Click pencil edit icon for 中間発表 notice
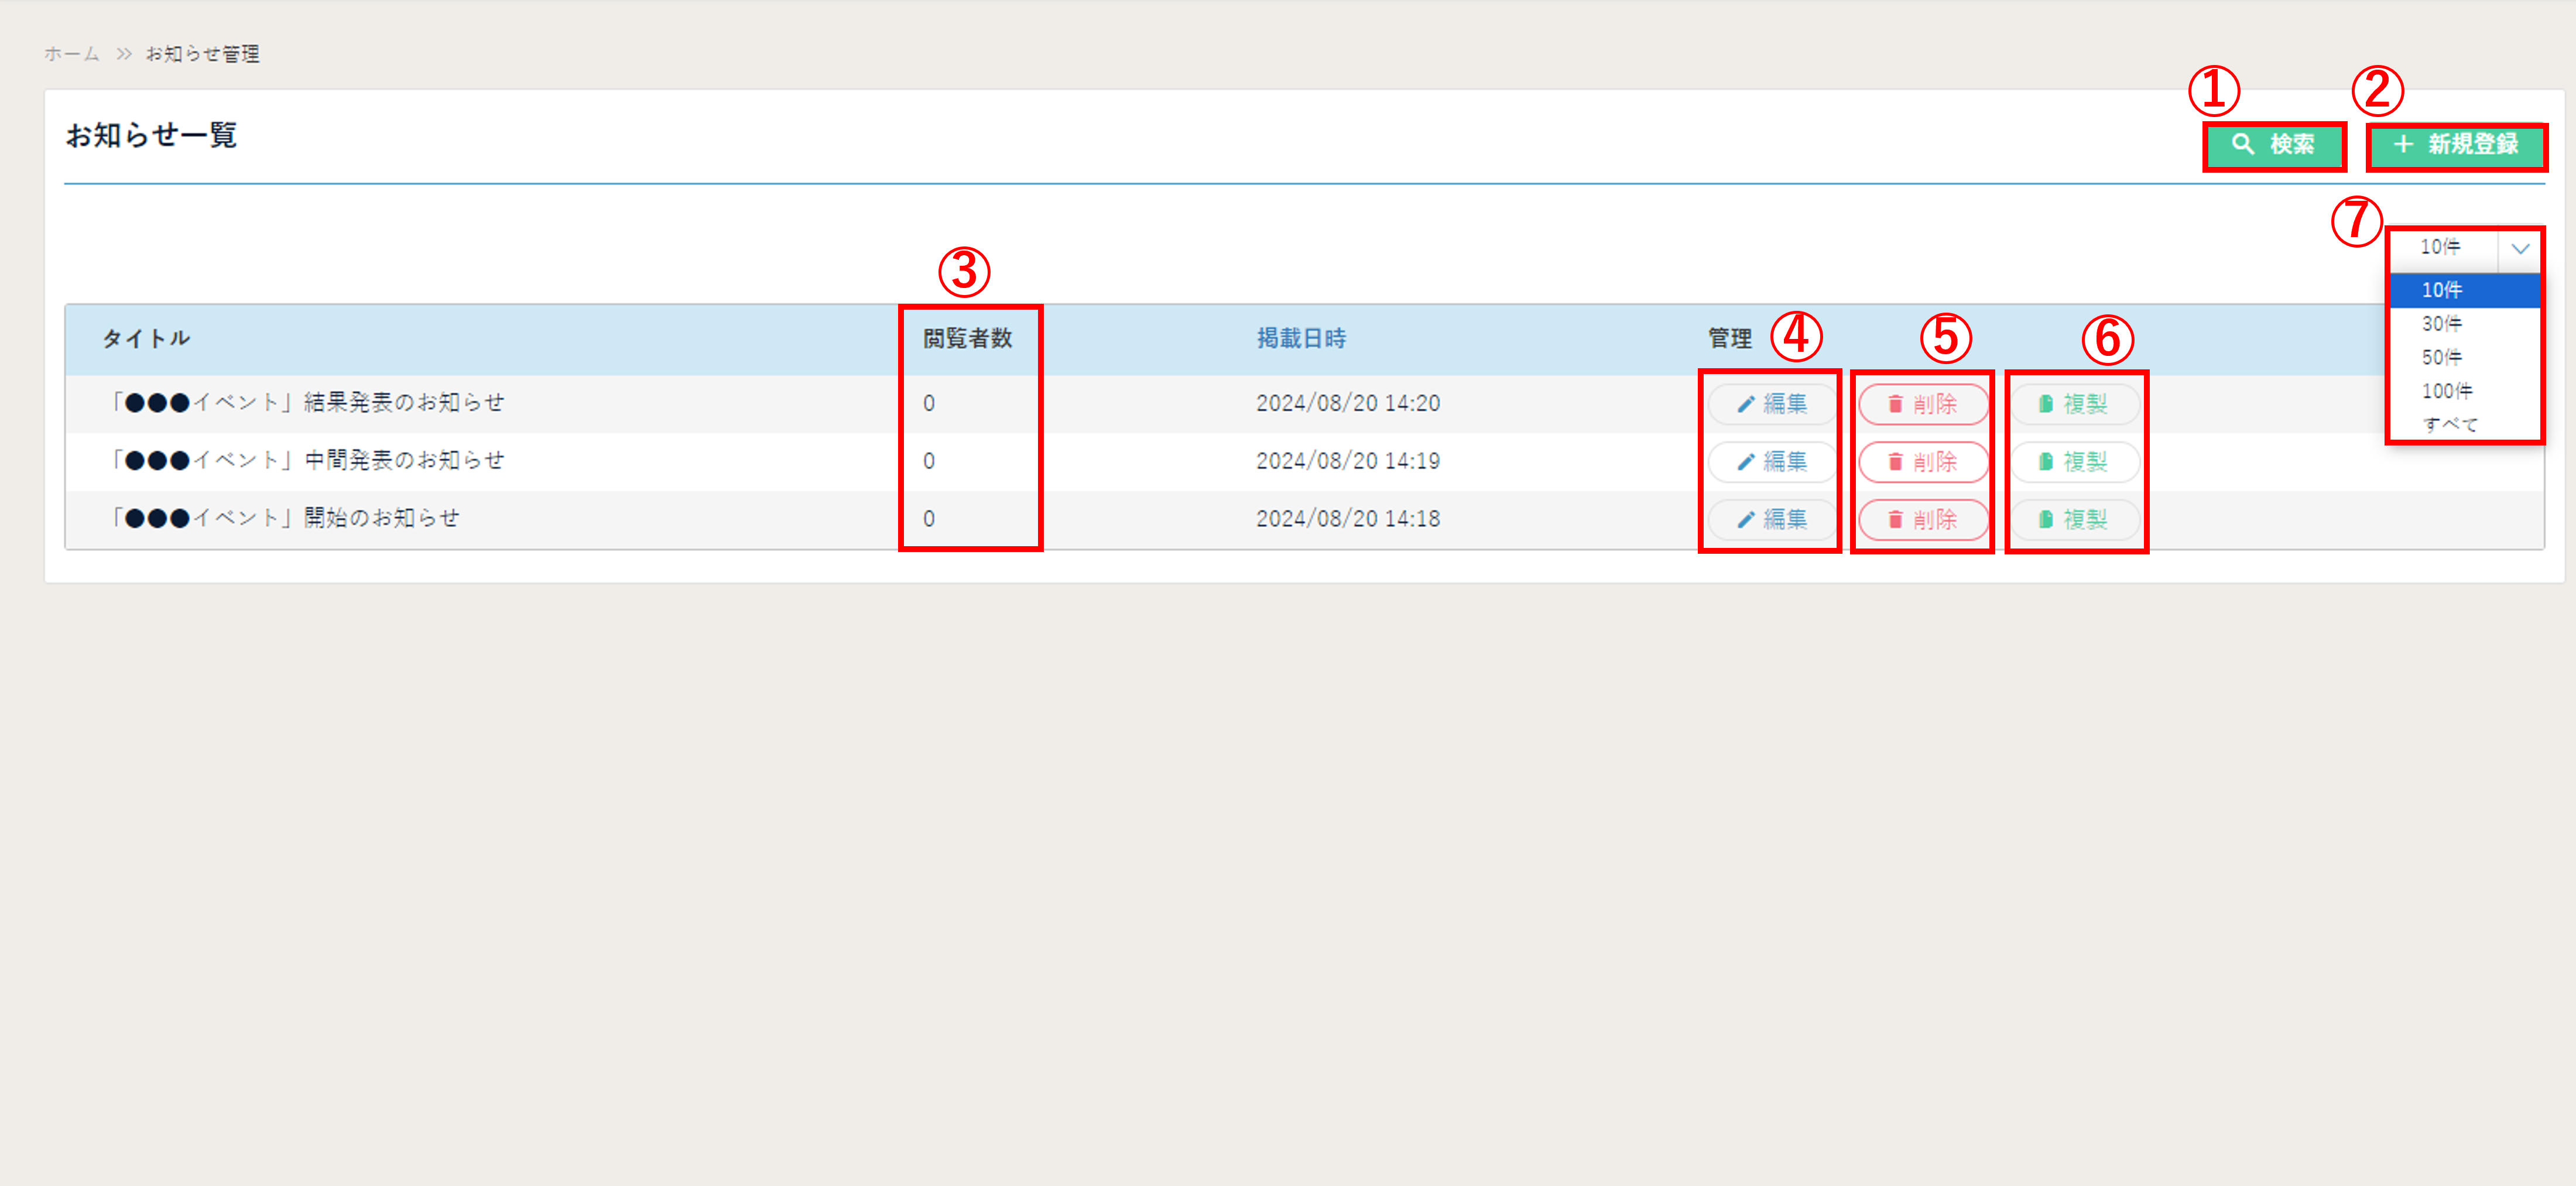 click(1746, 462)
